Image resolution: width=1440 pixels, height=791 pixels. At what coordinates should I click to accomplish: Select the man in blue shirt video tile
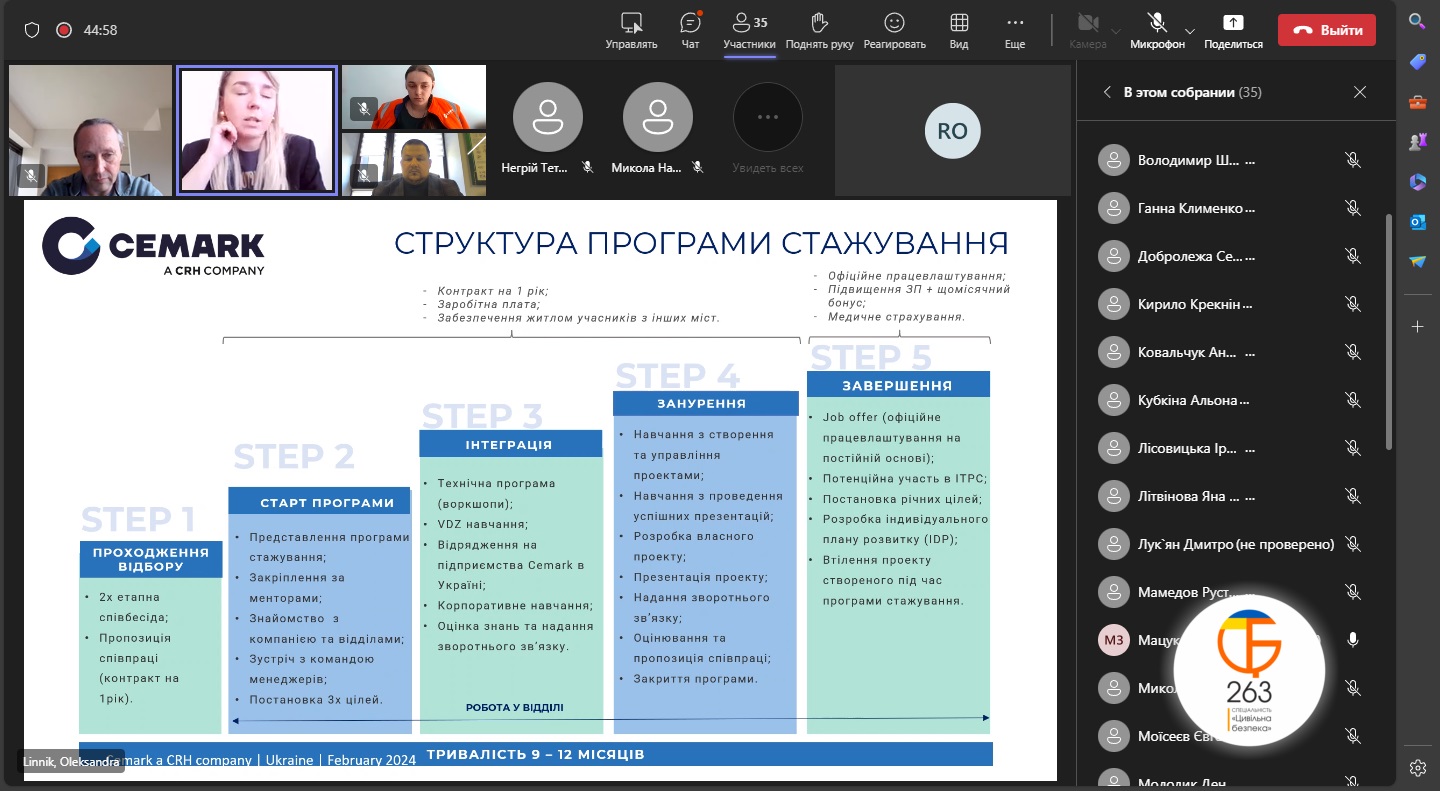[91, 130]
